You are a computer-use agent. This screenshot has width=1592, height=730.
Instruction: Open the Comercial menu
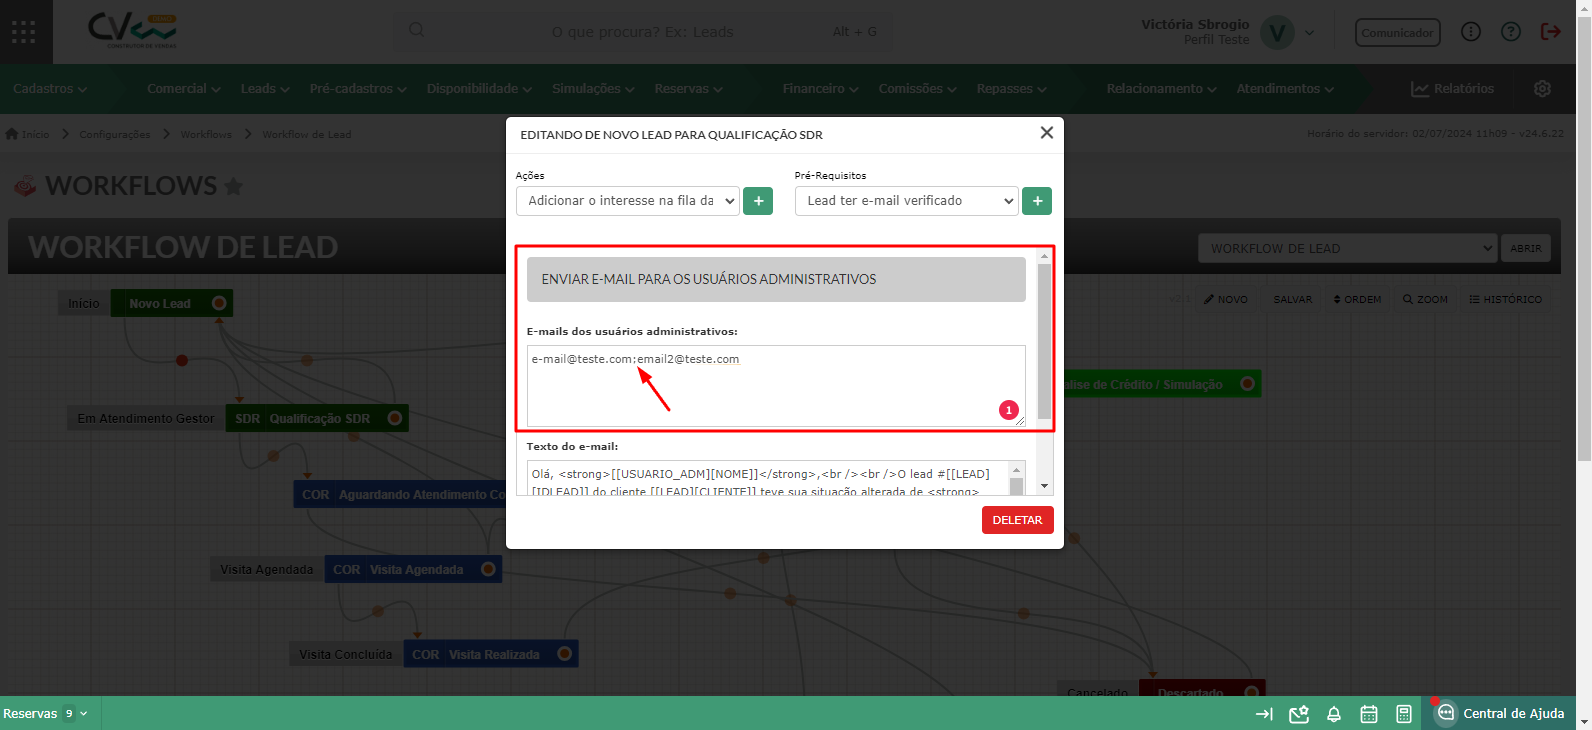tap(184, 89)
